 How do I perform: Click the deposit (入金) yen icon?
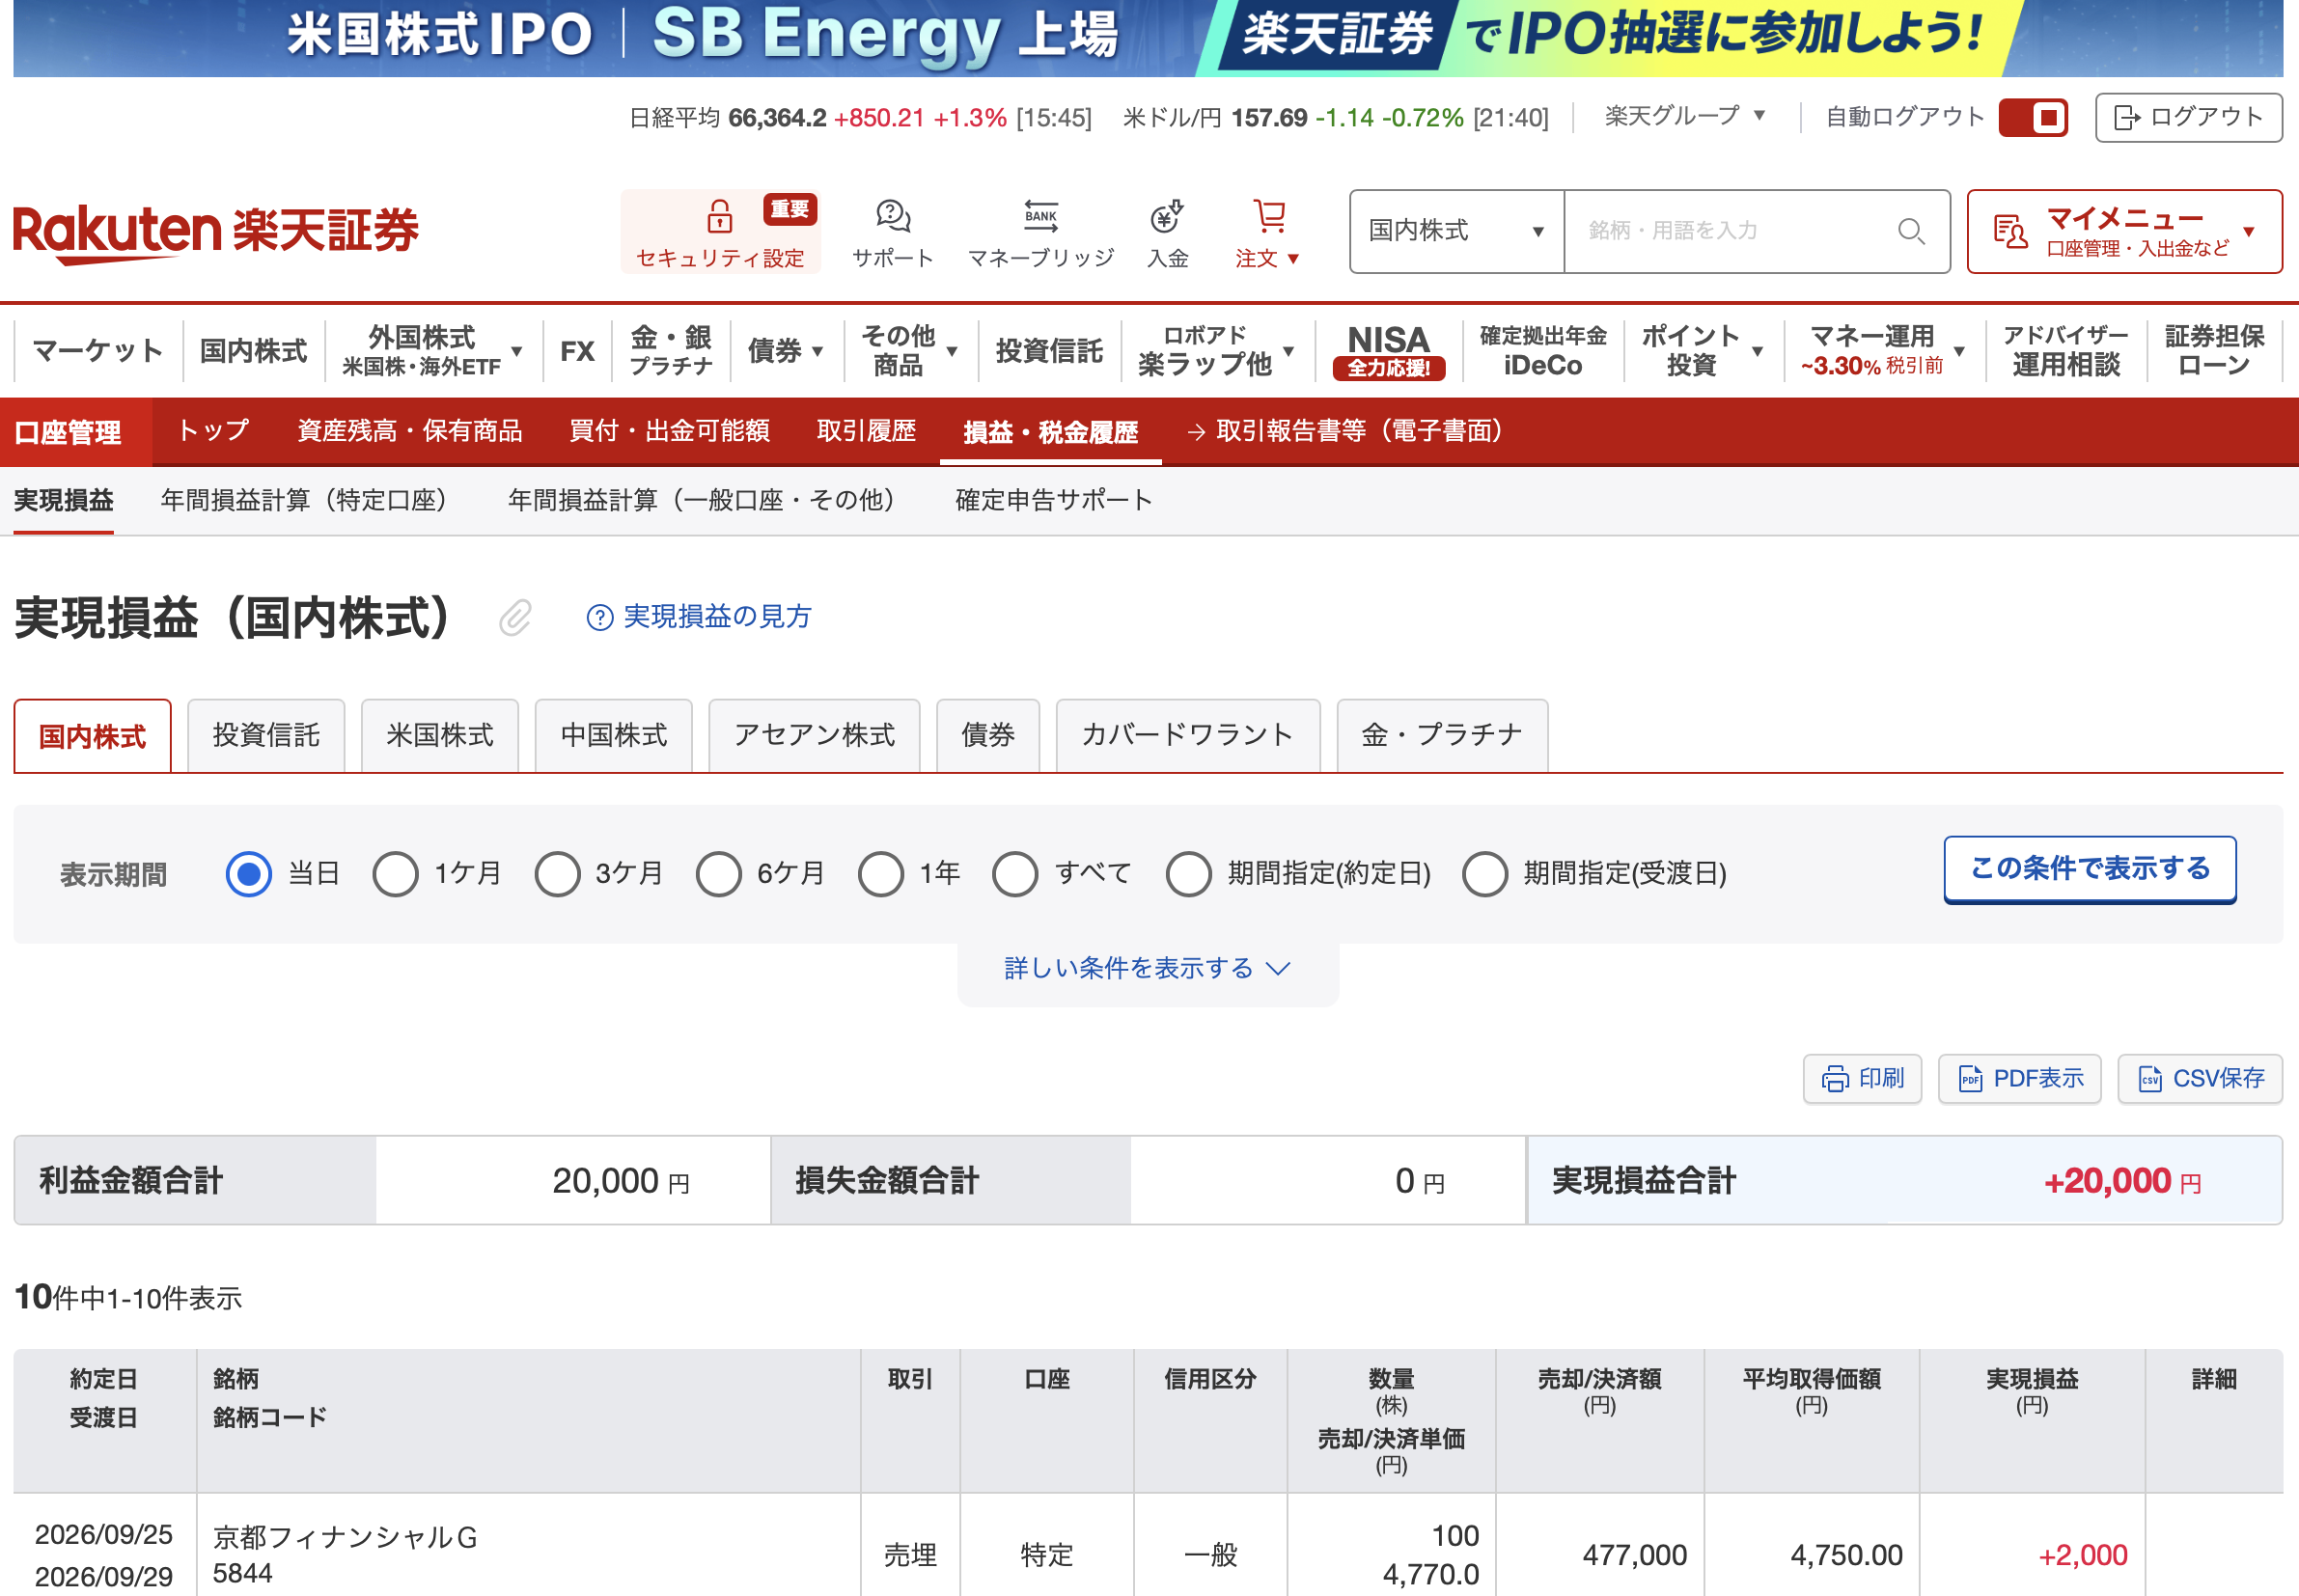click(1166, 215)
